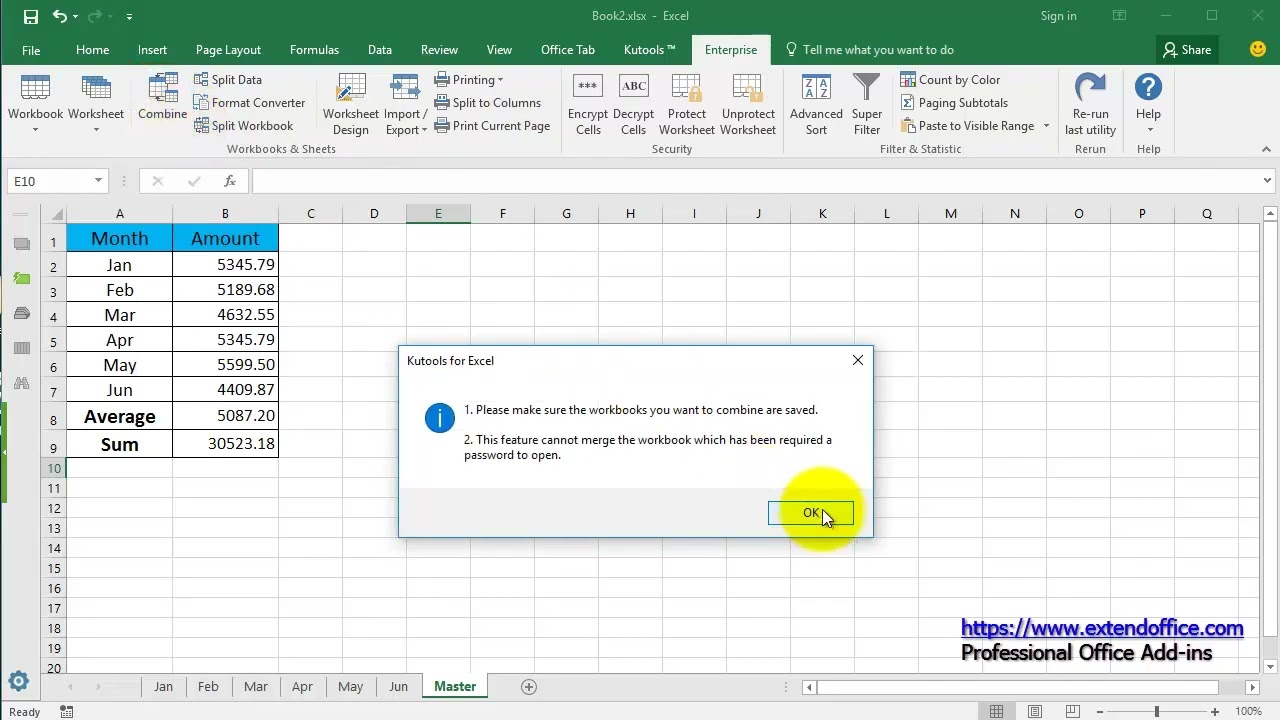Select the Amount header cell

(x=225, y=238)
